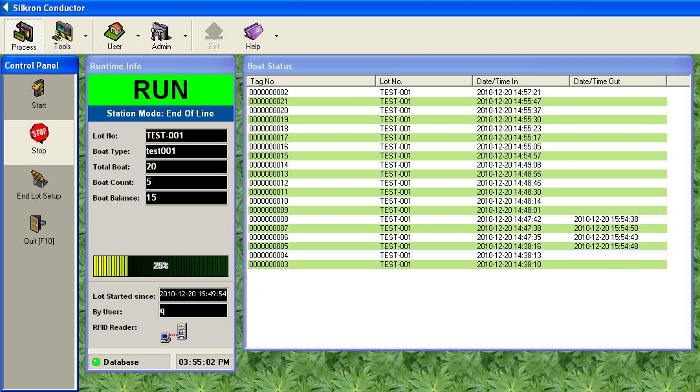This screenshot has height=392, width=700.
Task: Select row with tag 0000000011
Action: click(457, 192)
